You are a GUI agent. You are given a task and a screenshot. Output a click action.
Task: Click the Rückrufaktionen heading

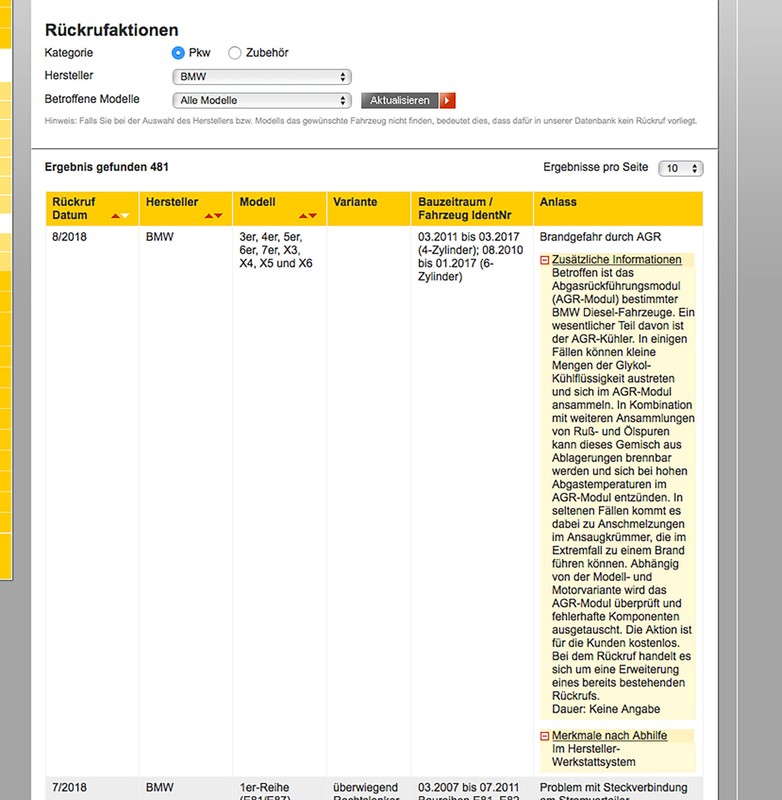(x=112, y=30)
